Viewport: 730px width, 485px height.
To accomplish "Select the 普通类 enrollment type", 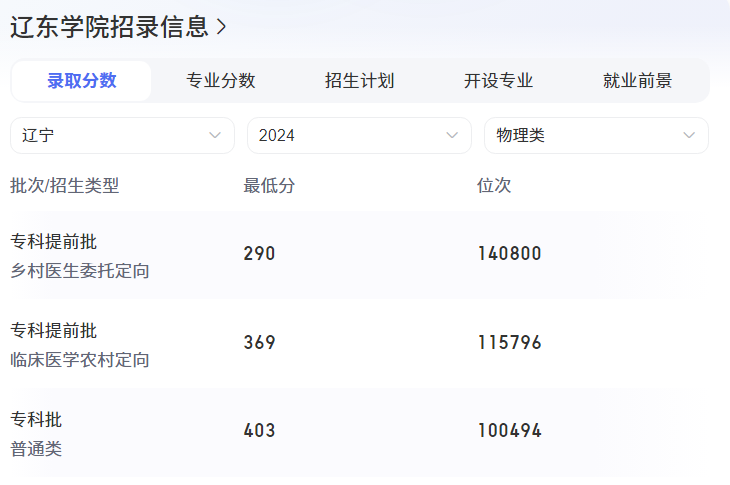I will (36, 449).
